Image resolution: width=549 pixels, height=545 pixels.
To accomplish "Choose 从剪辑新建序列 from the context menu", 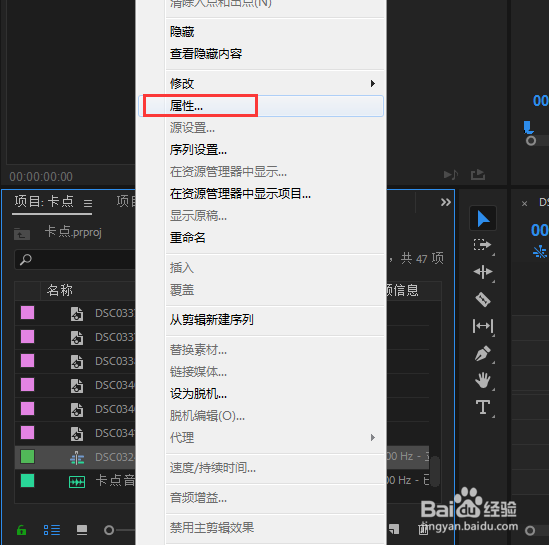I will [x=261, y=320].
